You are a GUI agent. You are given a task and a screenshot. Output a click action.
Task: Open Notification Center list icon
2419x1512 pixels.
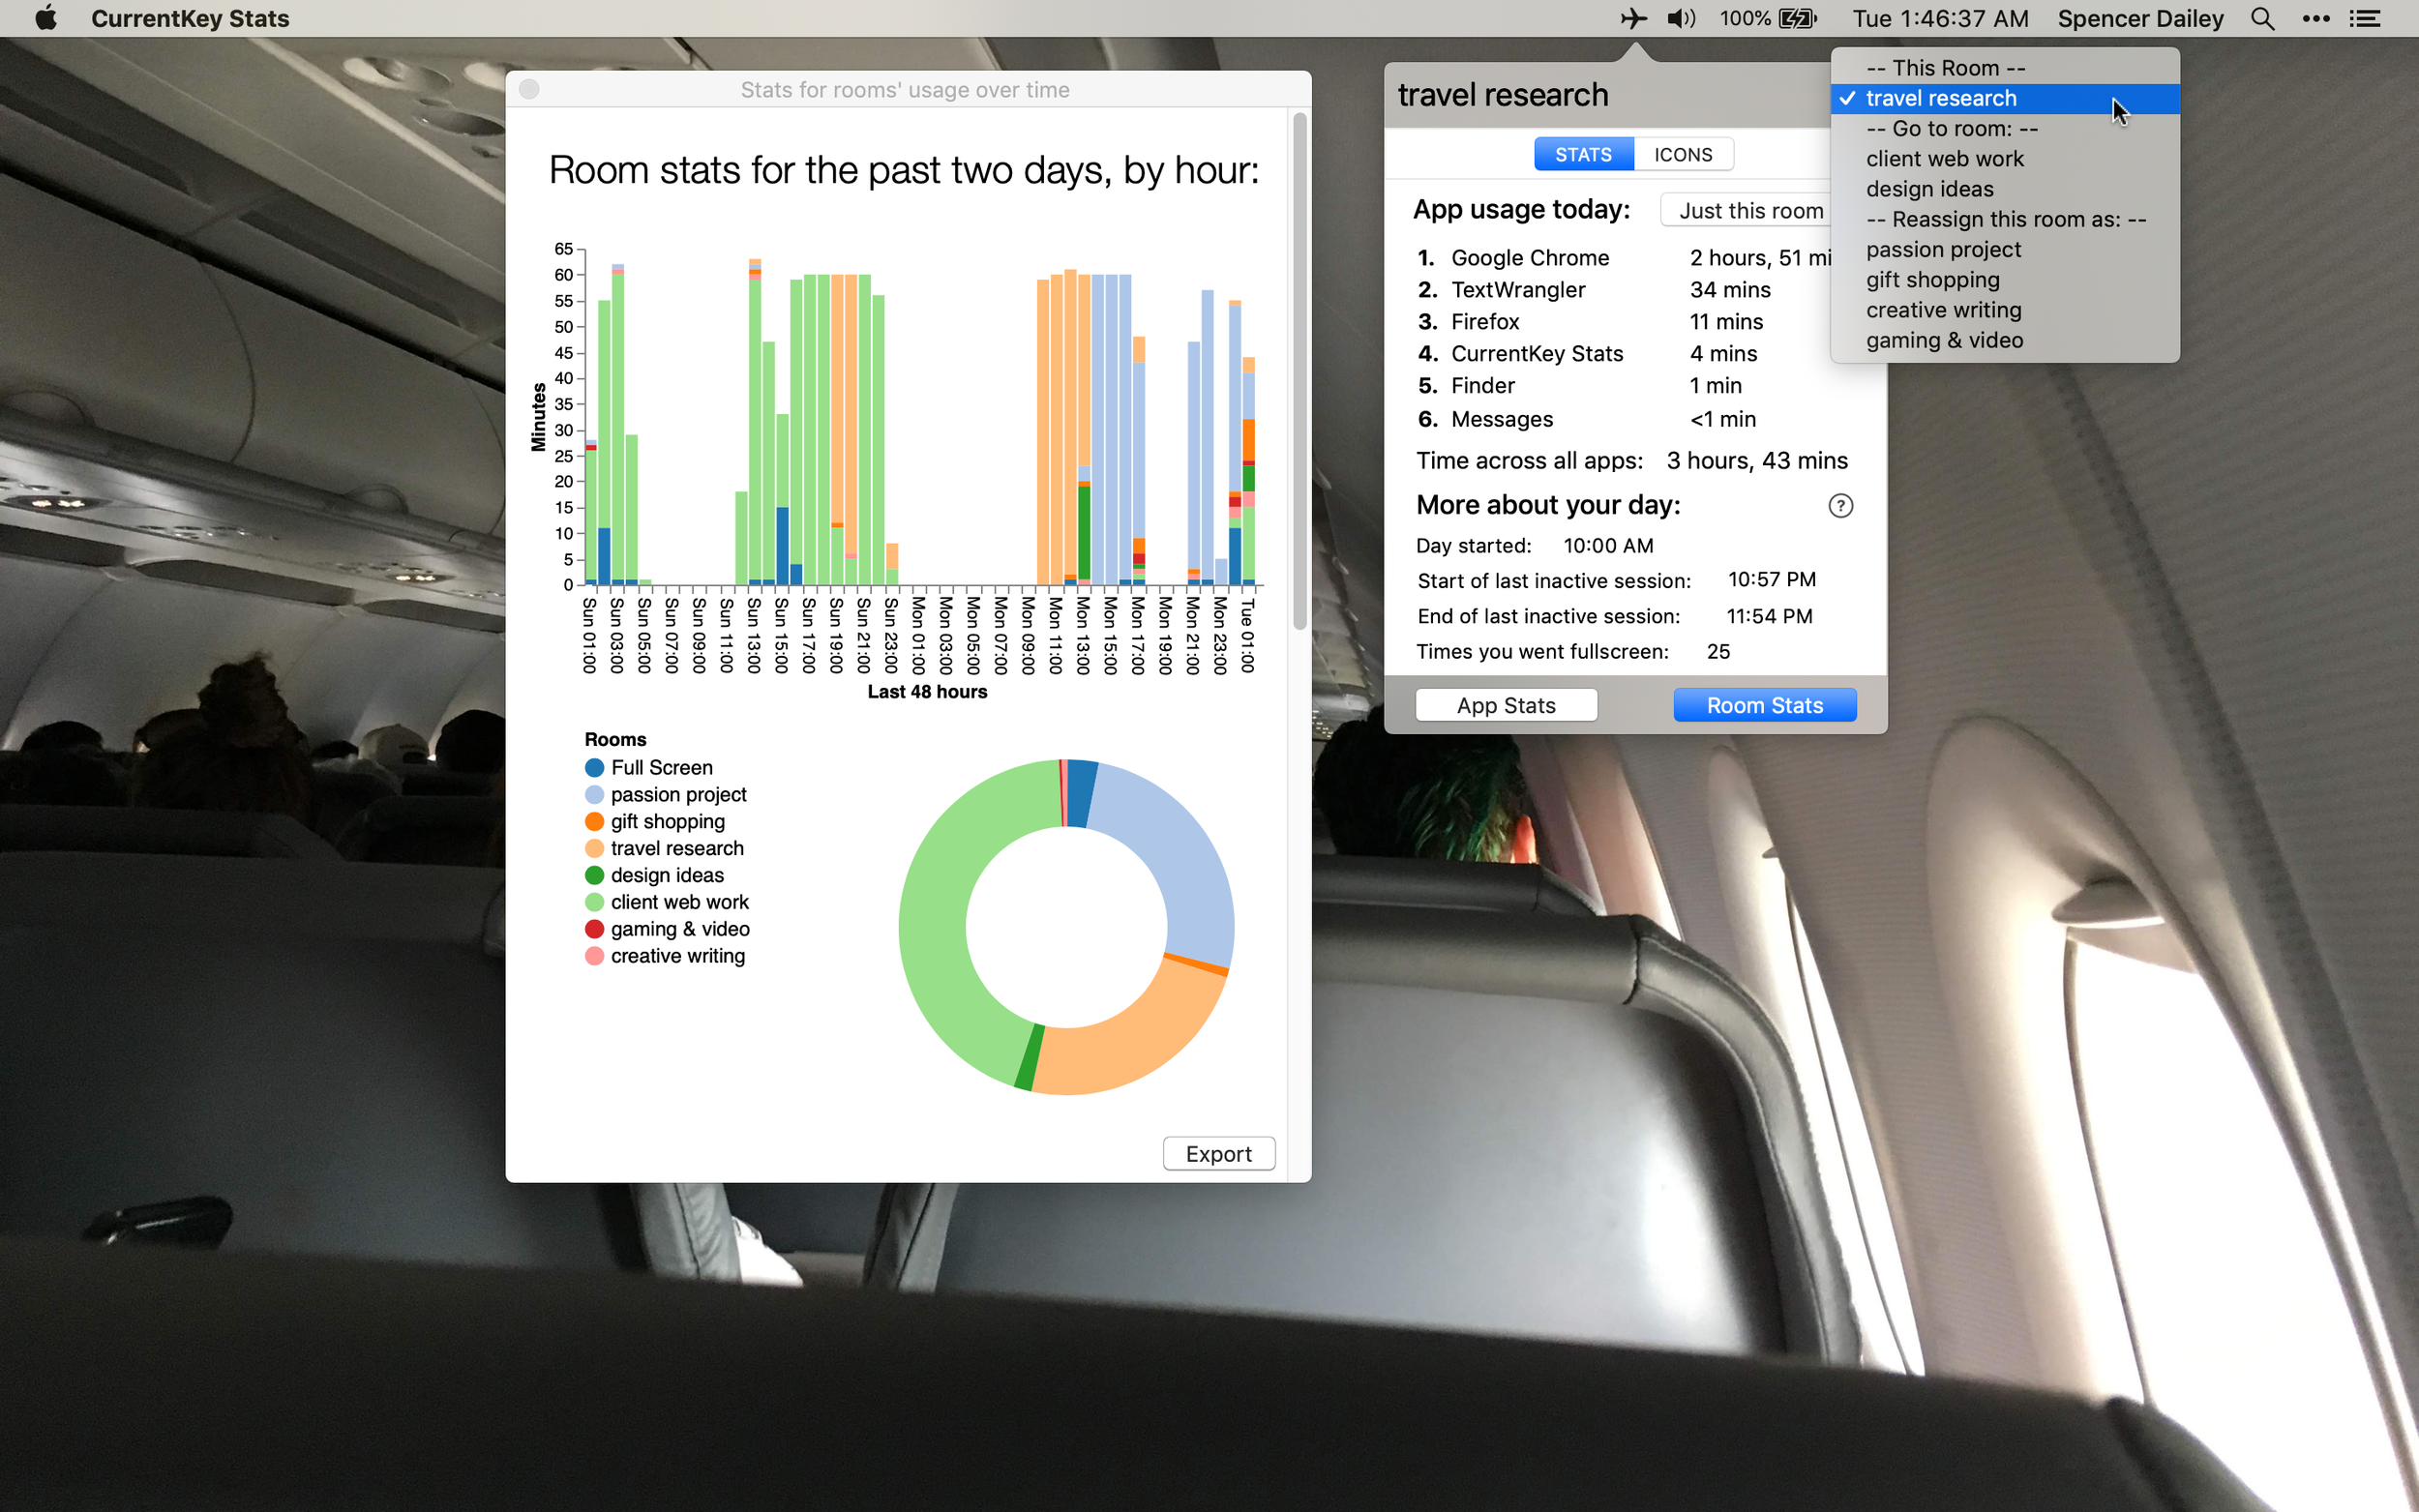pos(2365,18)
